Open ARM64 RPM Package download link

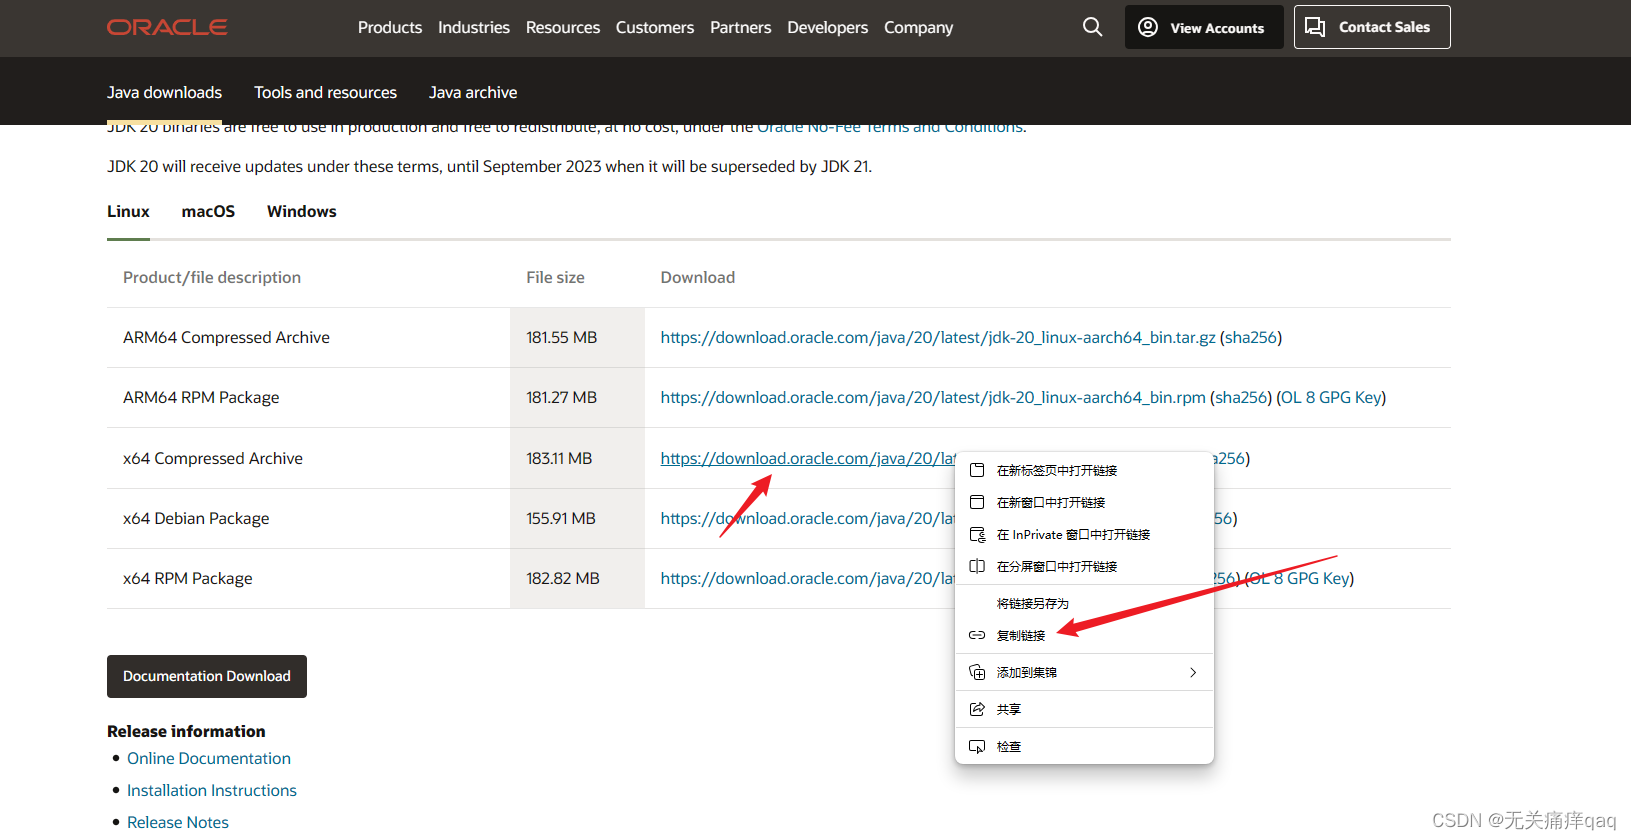(933, 398)
